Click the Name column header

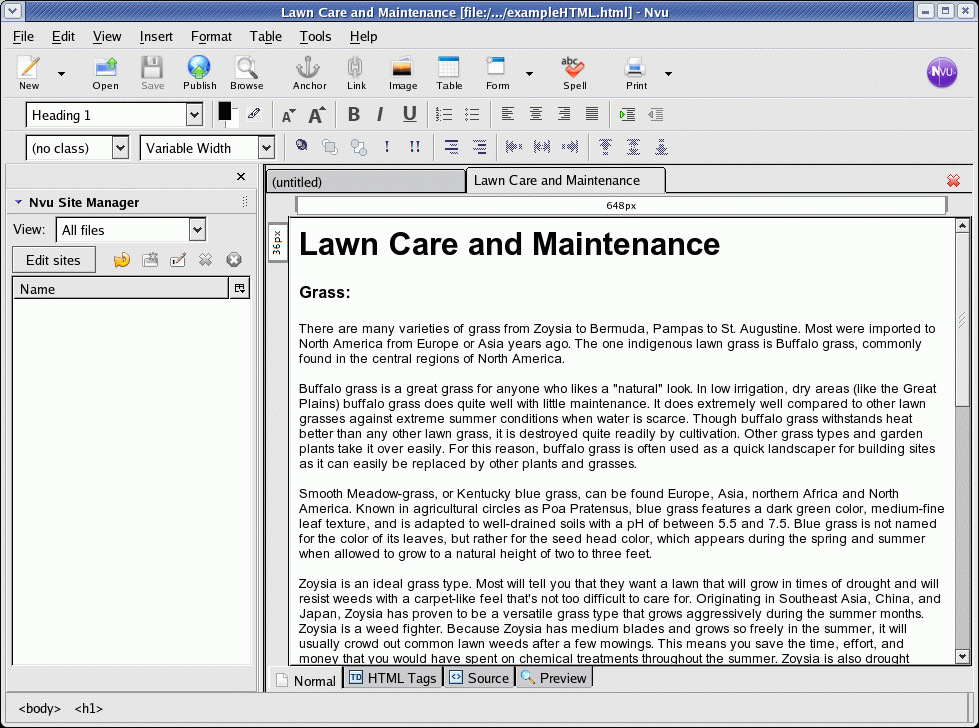point(120,289)
